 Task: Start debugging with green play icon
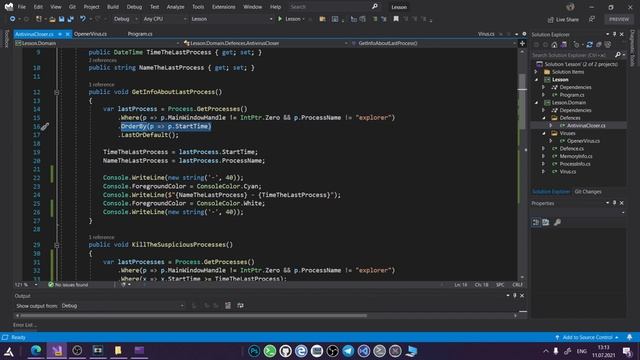coord(280,19)
